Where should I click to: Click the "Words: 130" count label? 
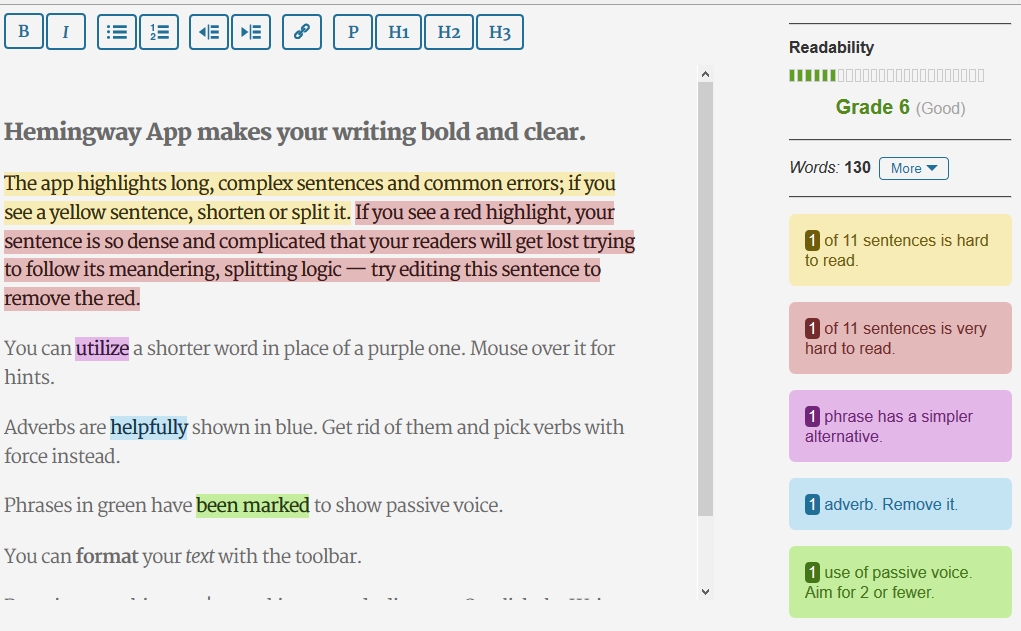pyautogui.click(x=830, y=167)
